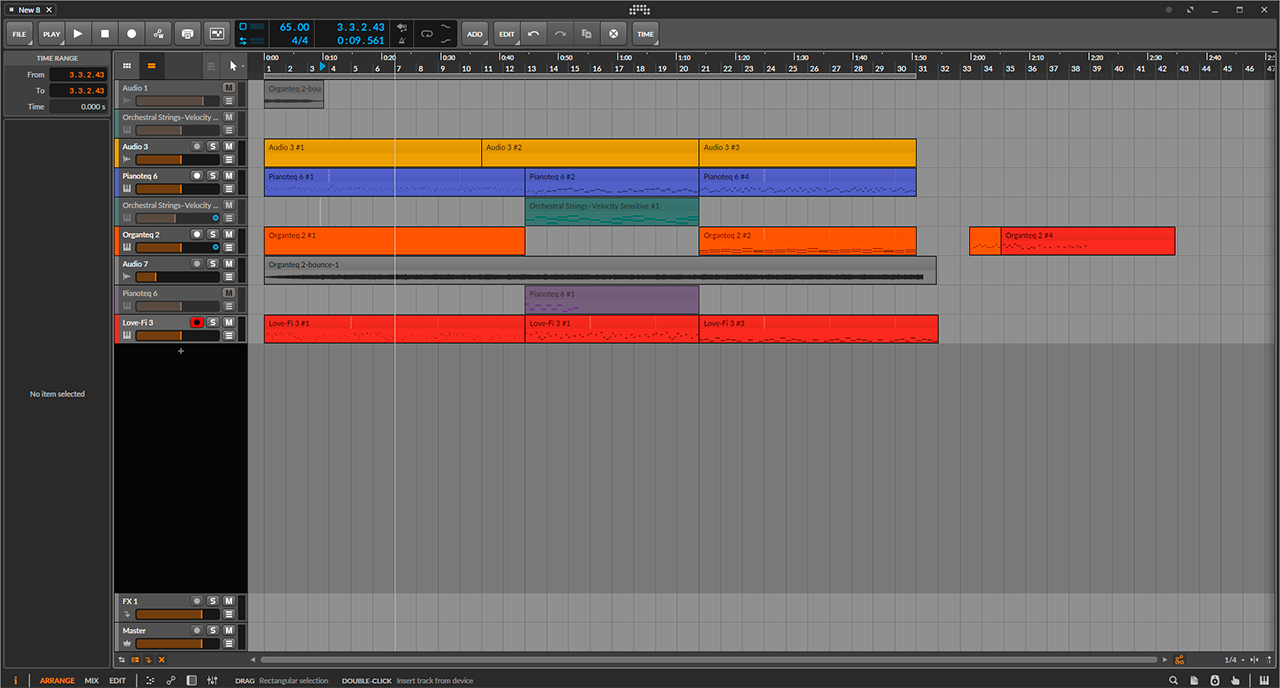Open the browser search icon
Viewport: 1280px width, 688px height.
pyautogui.click(x=1173, y=680)
